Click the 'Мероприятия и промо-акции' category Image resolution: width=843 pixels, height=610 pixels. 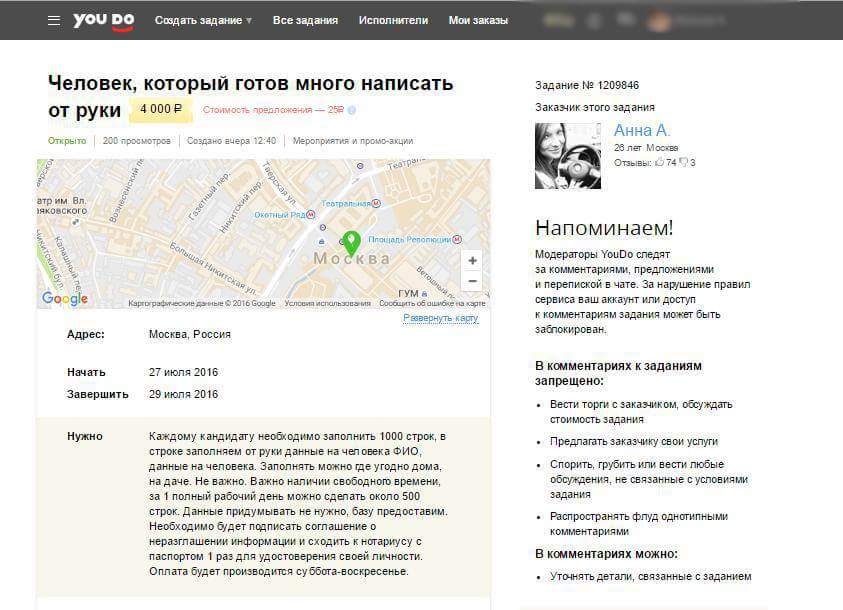pyautogui.click(x=353, y=141)
